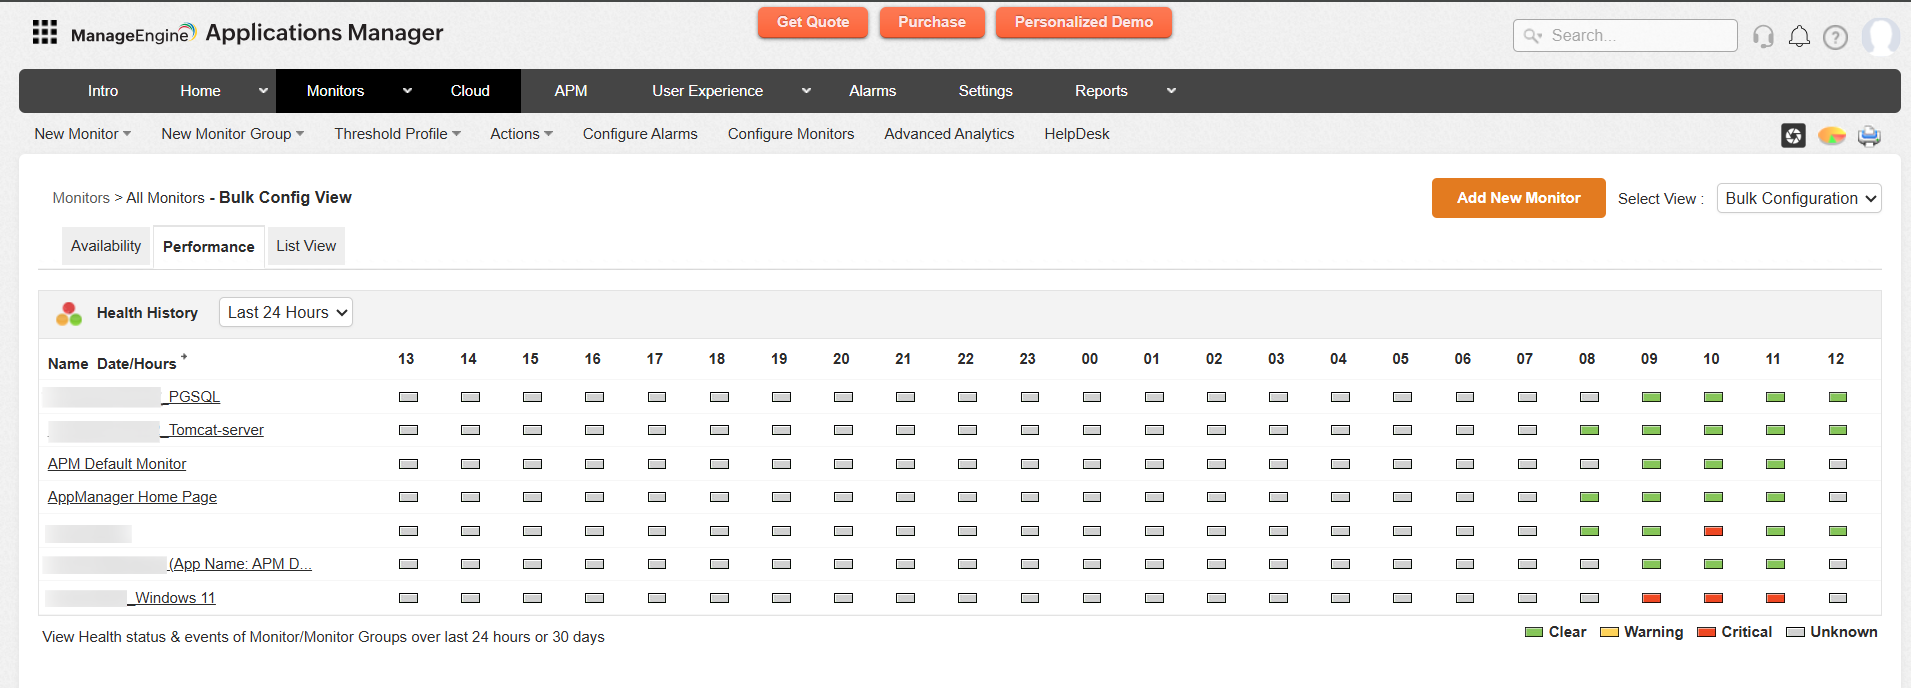The width and height of the screenshot is (1911, 688).
Task: Click Windows 11 red status at hour 09
Action: [x=1651, y=598]
